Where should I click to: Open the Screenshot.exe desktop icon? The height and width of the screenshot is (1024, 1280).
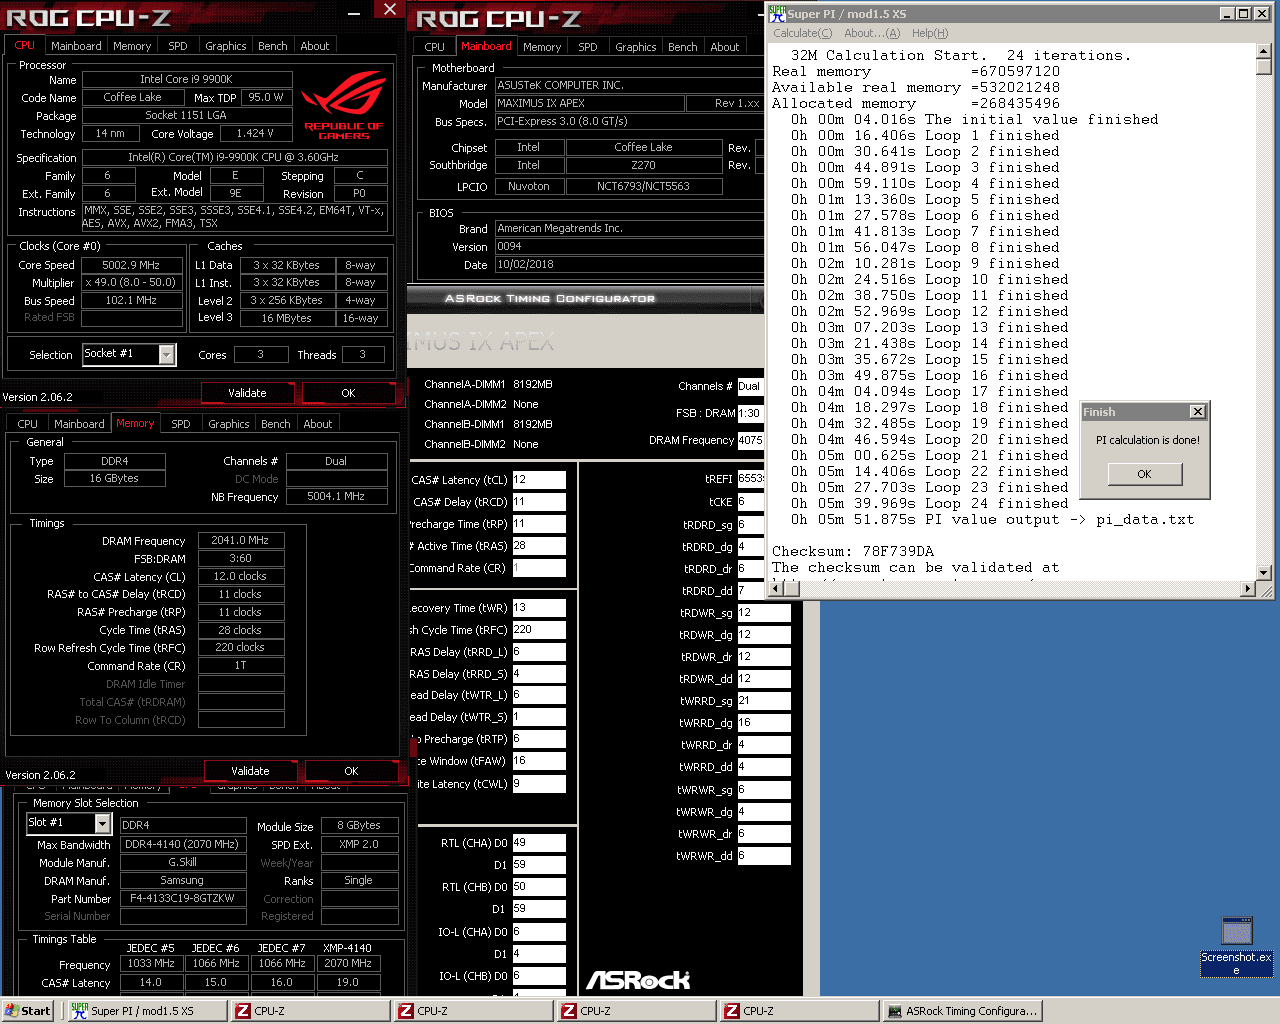tap(1237, 946)
